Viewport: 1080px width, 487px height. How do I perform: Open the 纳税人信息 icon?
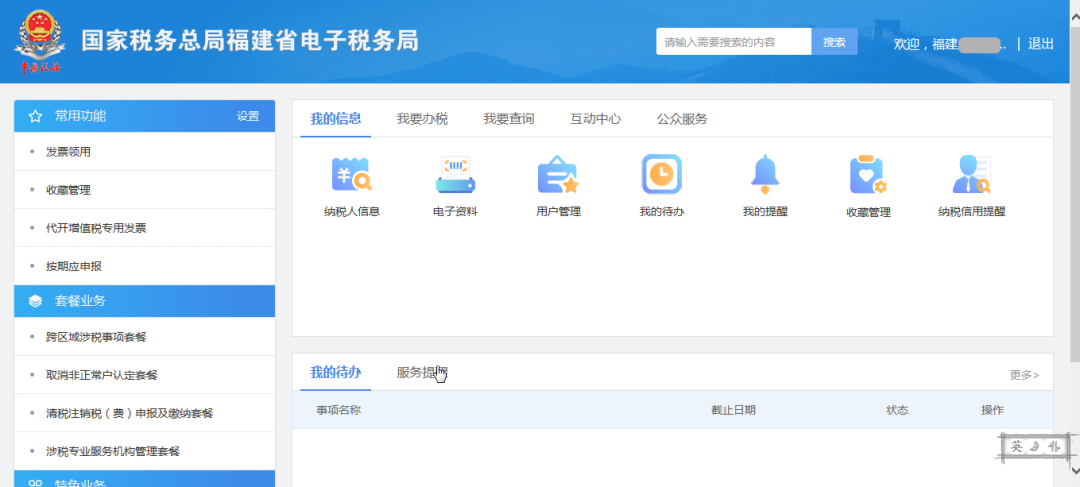[x=352, y=174]
